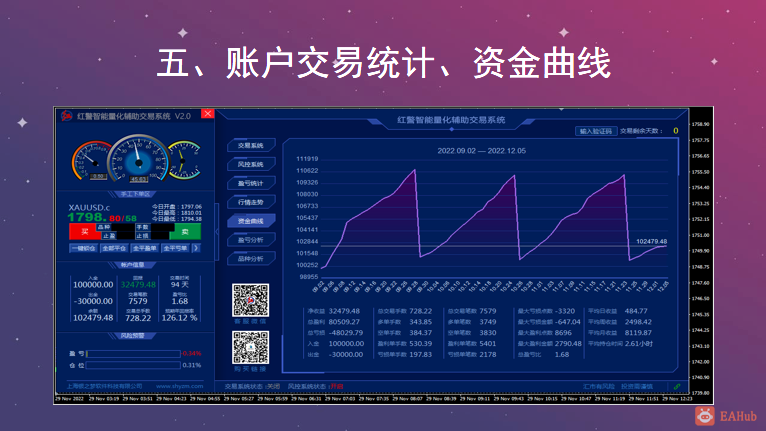Click the 交易系统状态 status text
766x431 pixels.
coord(253,386)
